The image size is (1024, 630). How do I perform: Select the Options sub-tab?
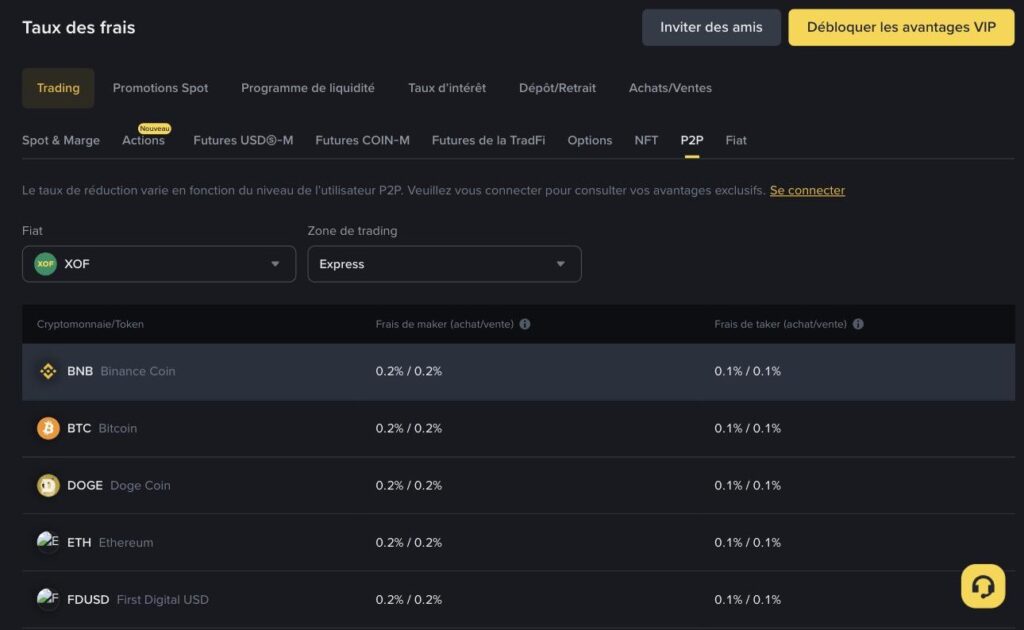pos(590,140)
